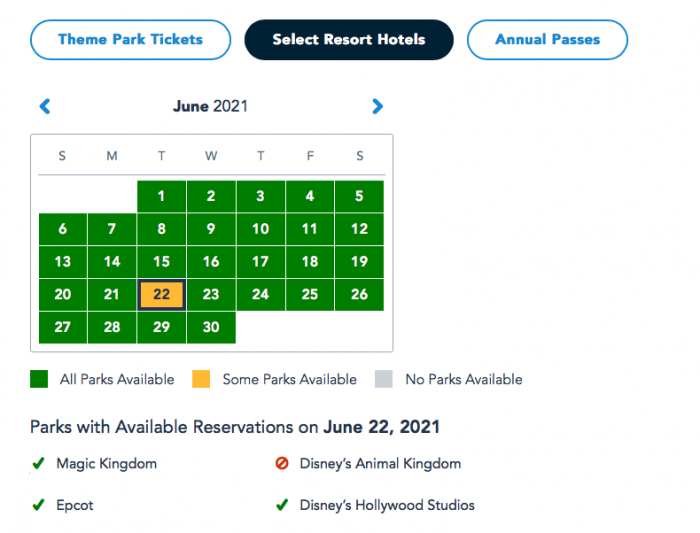
Task: Click Disney's Animal Kingdom park name
Action: click(x=380, y=464)
